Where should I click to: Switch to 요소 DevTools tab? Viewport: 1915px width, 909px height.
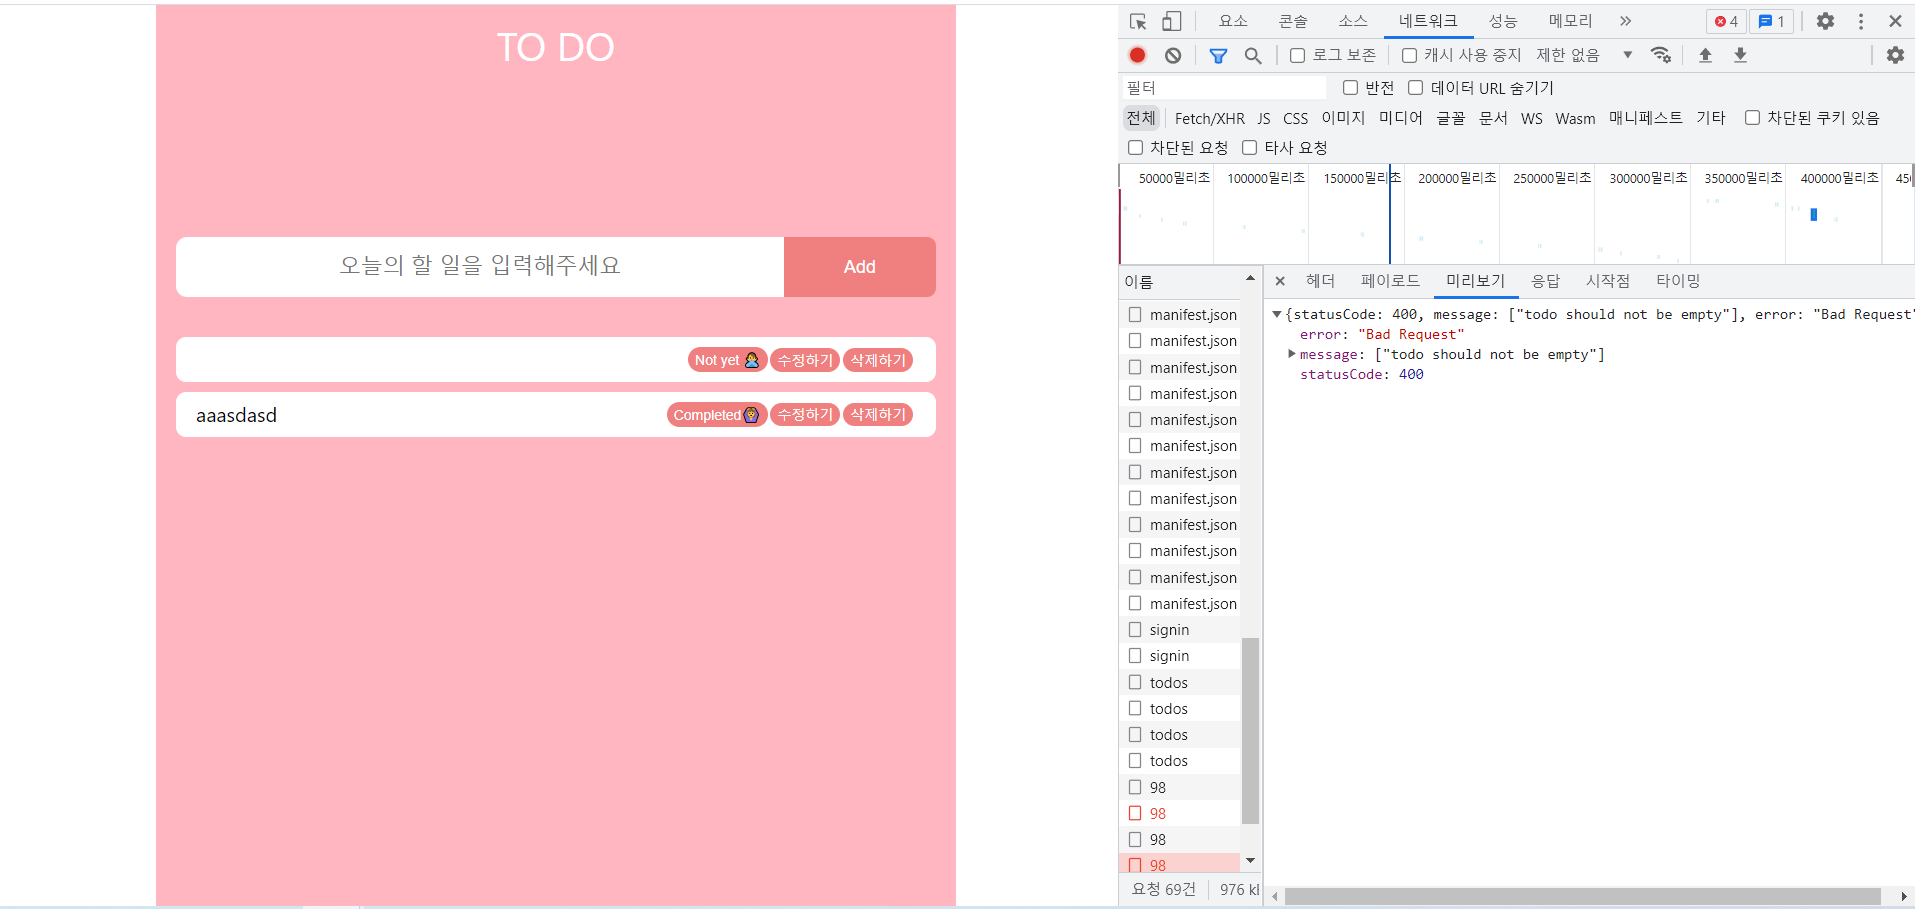[x=1233, y=21]
